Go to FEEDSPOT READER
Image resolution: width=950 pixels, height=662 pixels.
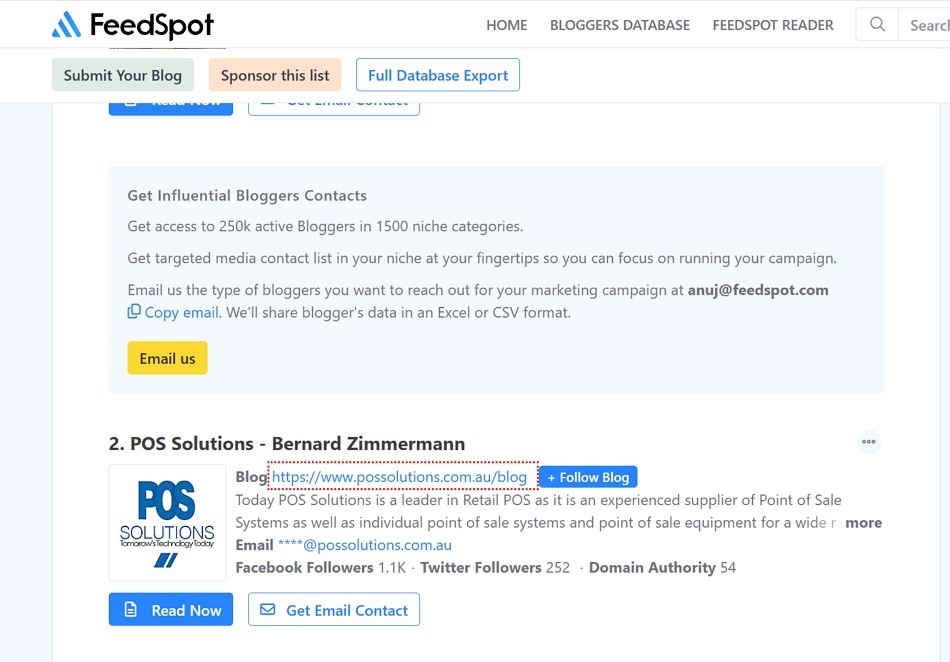click(773, 25)
